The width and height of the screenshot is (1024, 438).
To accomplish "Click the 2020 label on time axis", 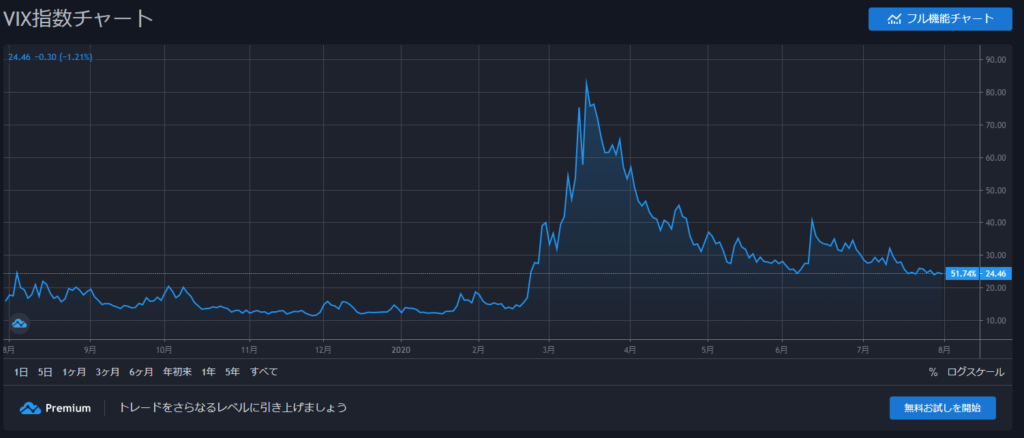I will tap(401, 350).
